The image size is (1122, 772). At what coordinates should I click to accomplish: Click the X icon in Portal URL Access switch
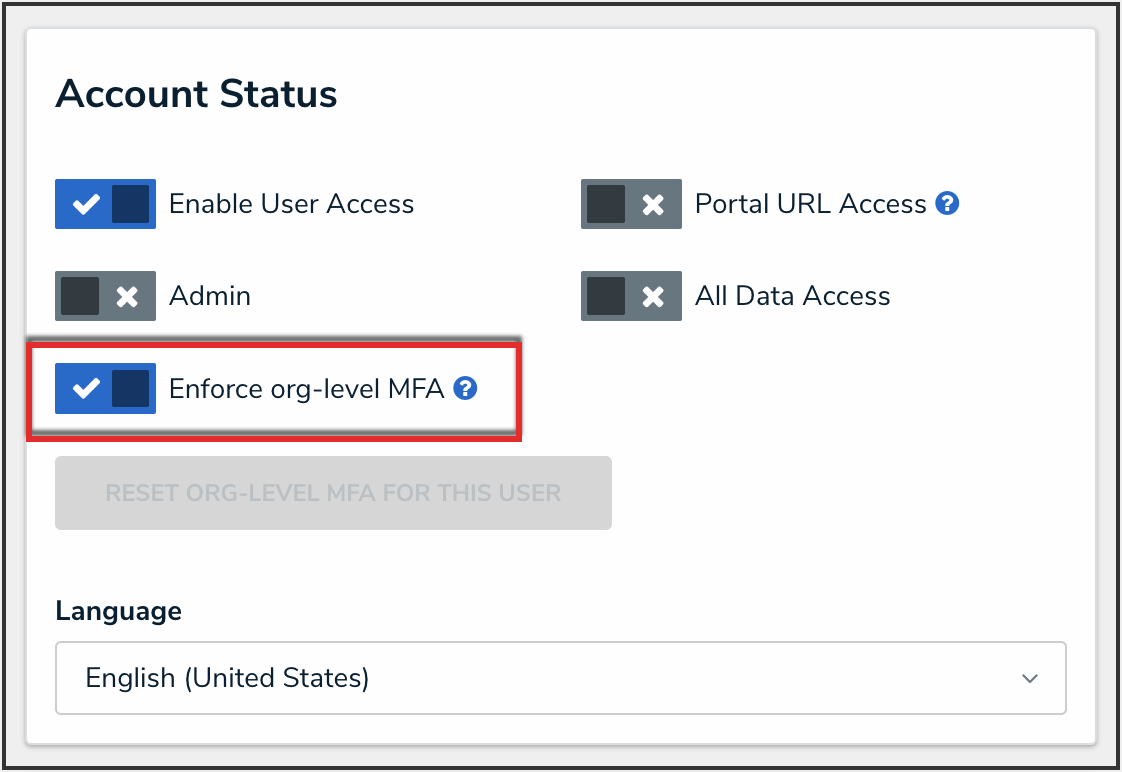pyautogui.click(x=653, y=204)
